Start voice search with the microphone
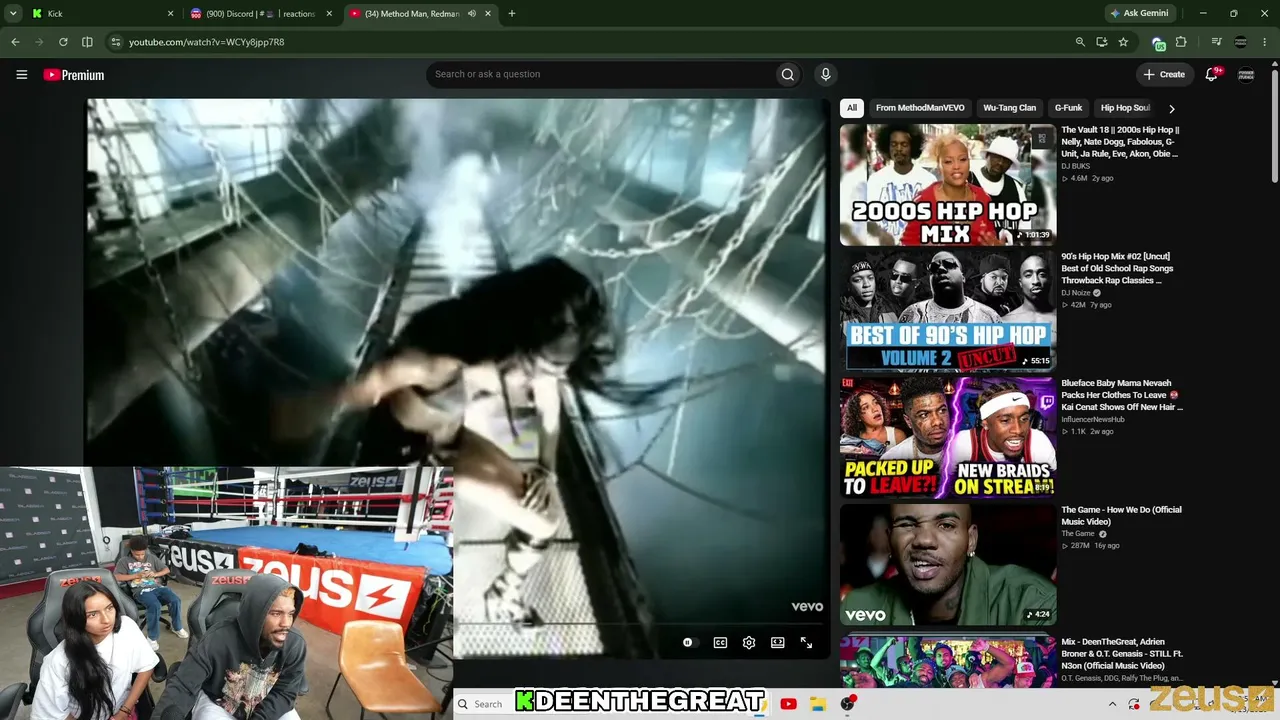This screenshot has width=1280, height=720. [825, 74]
